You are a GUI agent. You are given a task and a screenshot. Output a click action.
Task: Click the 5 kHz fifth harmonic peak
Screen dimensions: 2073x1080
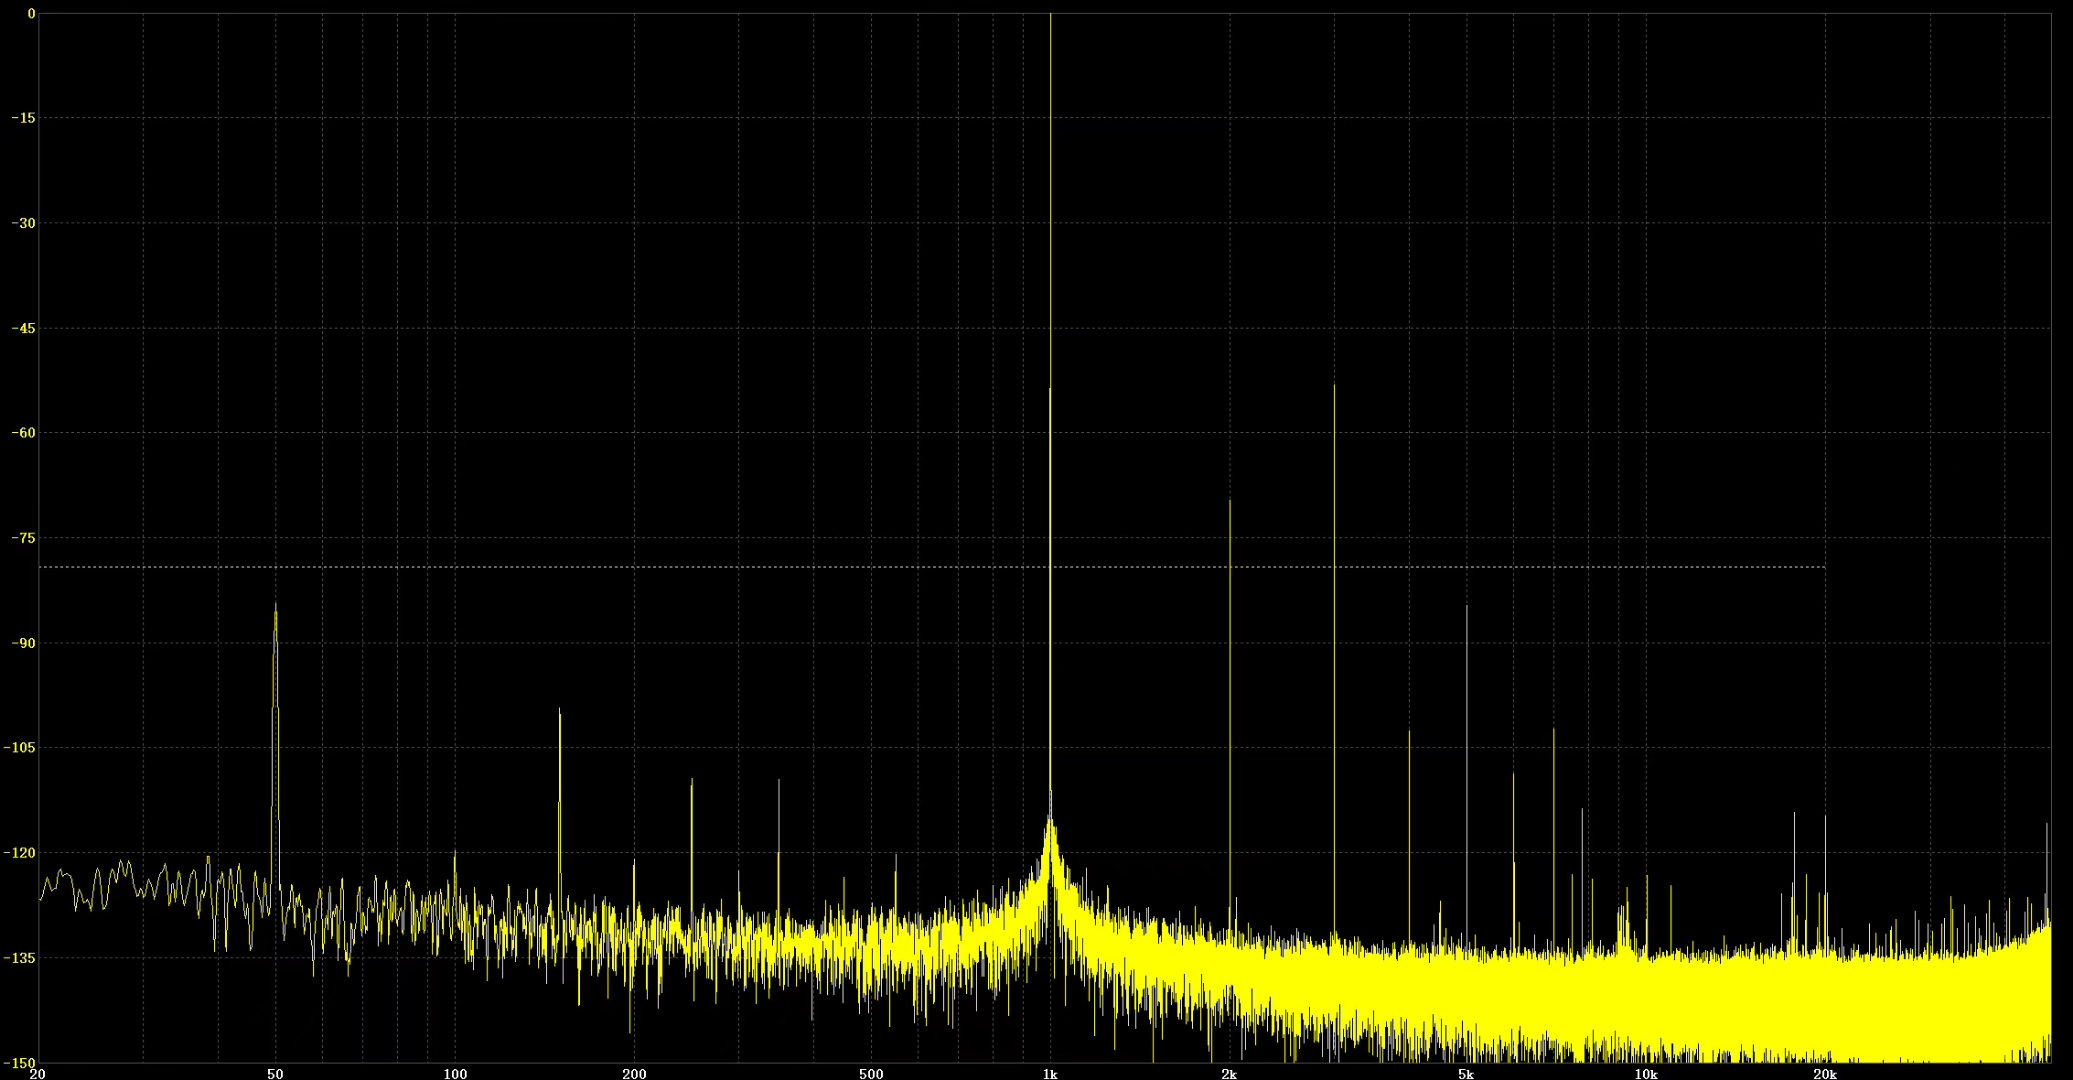(x=1467, y=775)
